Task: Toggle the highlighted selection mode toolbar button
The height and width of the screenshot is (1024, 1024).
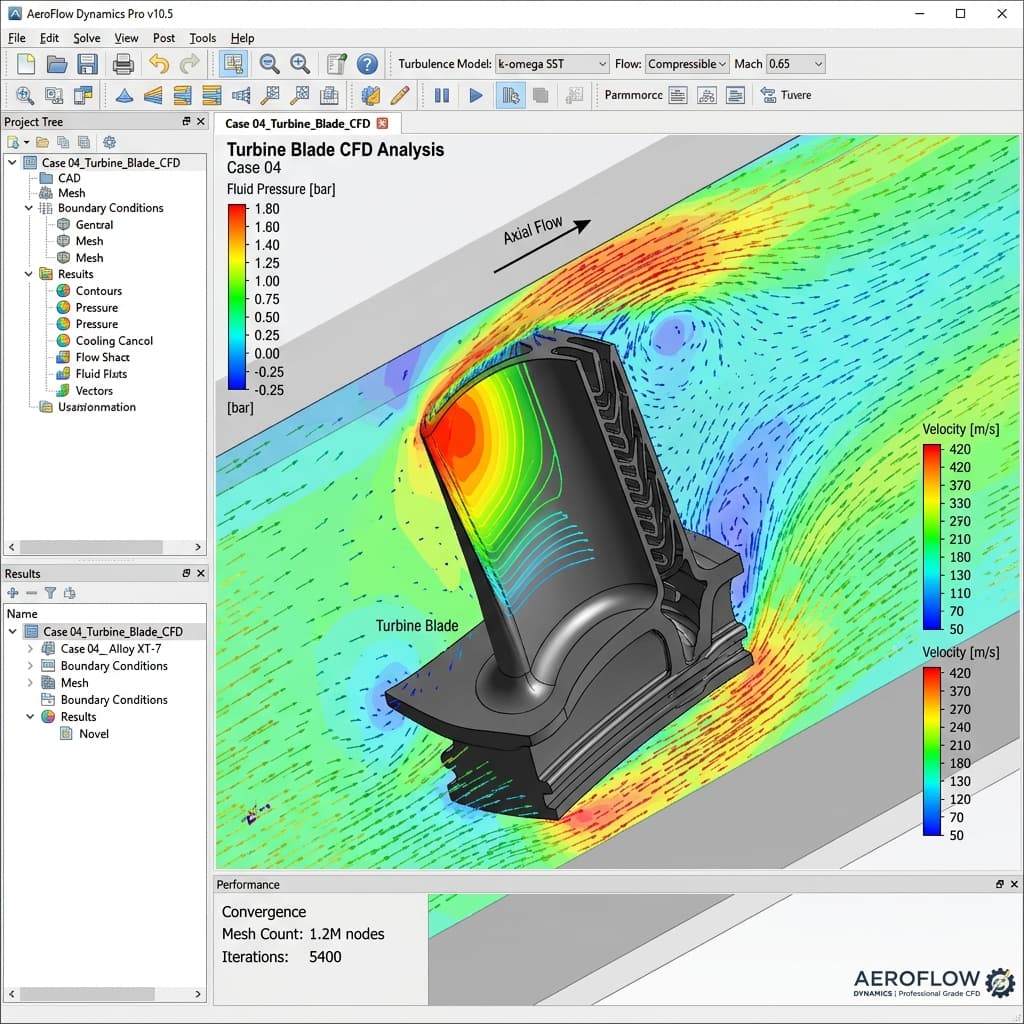Action: click(234, 64)
